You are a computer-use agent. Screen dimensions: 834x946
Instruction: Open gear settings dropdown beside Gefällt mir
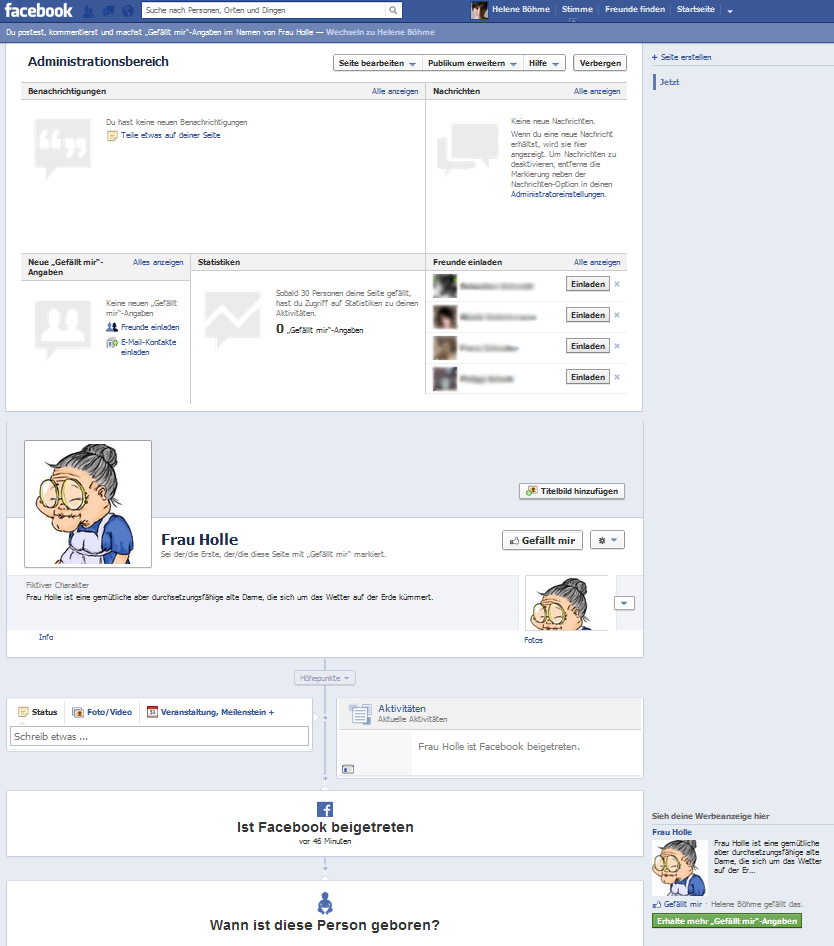point(607,541)
